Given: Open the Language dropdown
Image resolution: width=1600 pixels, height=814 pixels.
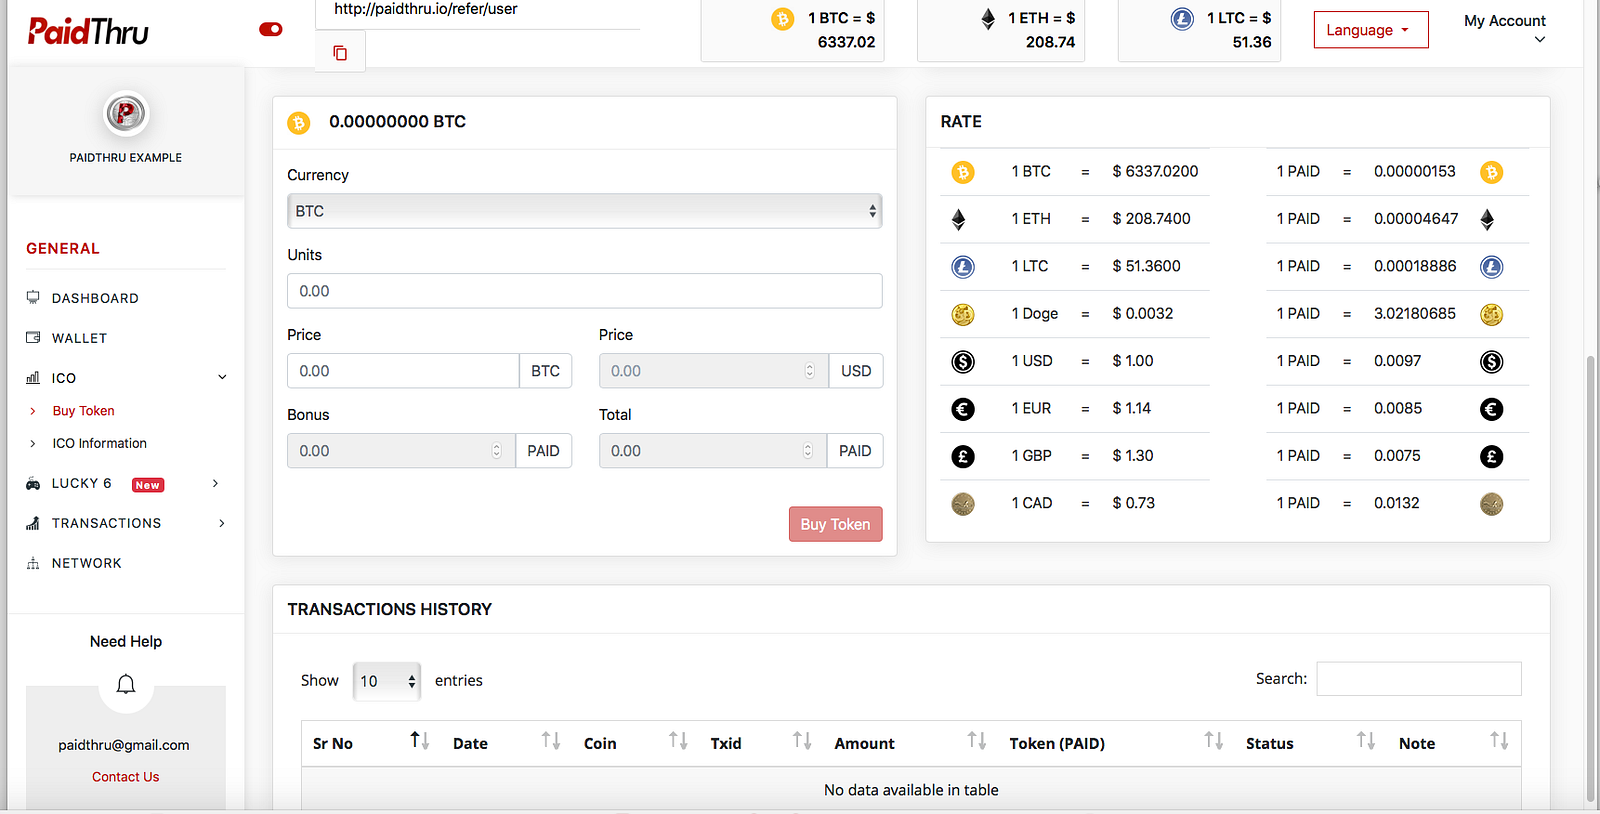Looking at the screenshot, I should tap(1370, 30).
